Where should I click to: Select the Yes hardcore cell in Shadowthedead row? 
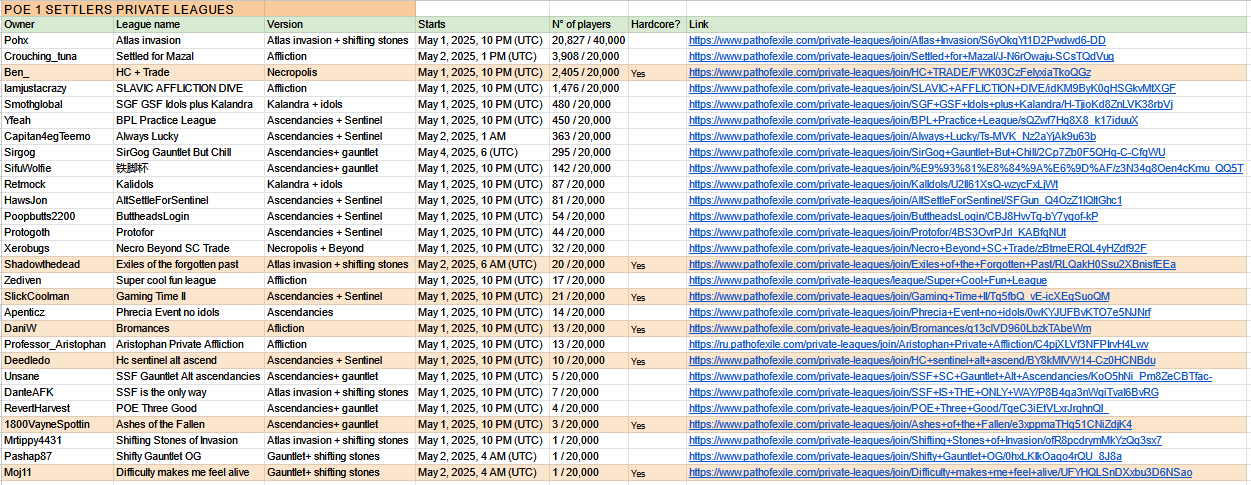[x=656, y=264]
